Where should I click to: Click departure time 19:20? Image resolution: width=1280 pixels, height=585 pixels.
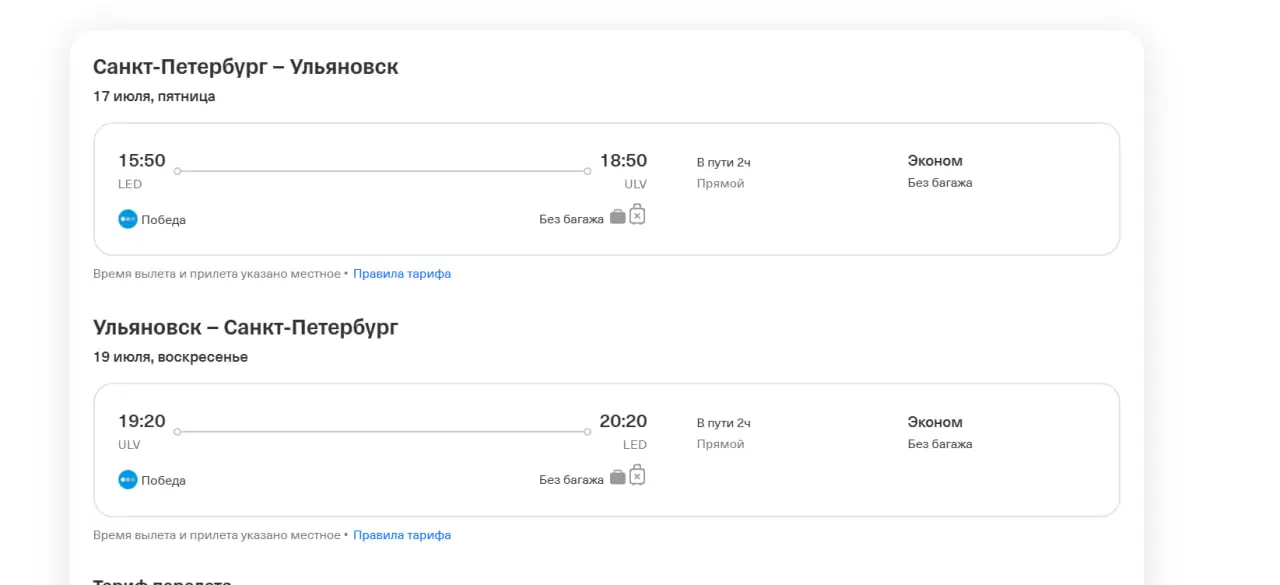(142, 422)
